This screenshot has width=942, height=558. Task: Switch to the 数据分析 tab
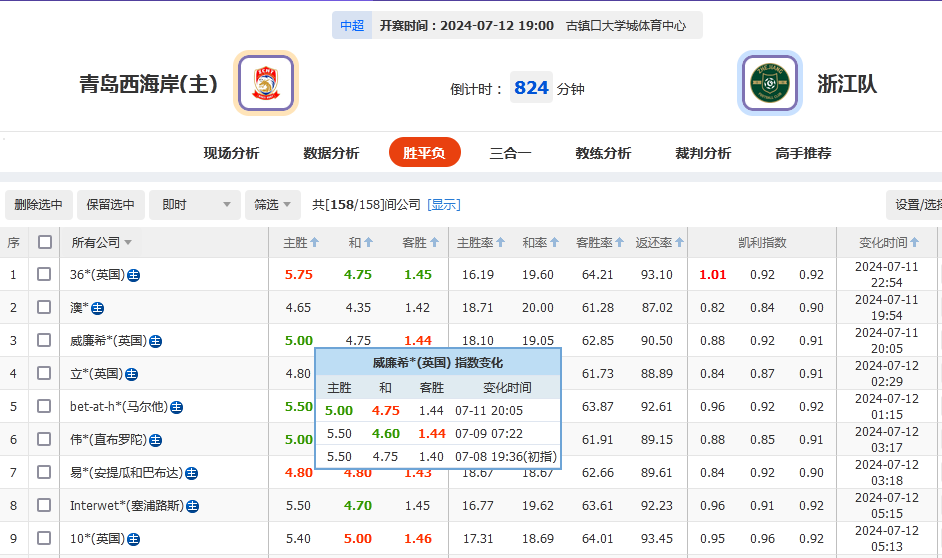[x=331, y=153]
